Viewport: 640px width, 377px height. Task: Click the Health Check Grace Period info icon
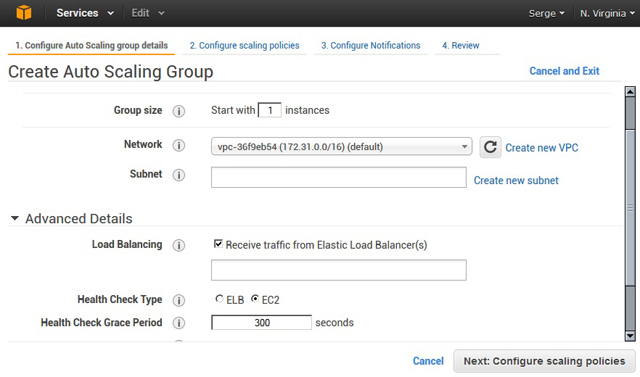(178, 323)
